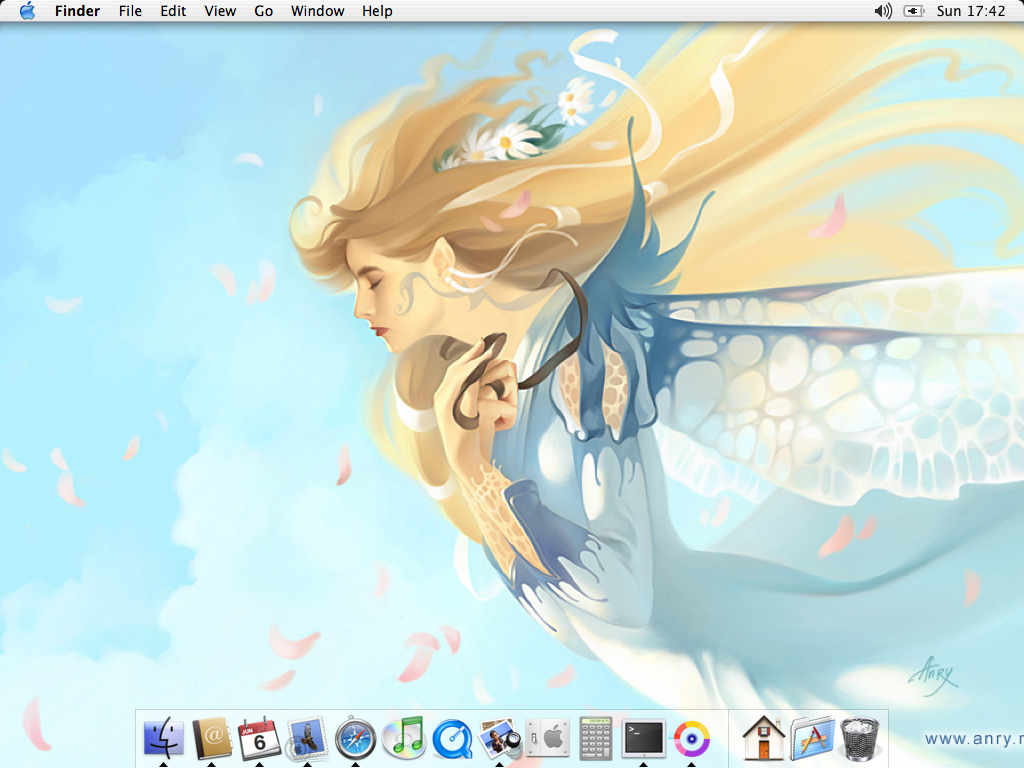Screen dimensions: 1024x768
Task: Open the Go menu
Action: tap(263, 11)
